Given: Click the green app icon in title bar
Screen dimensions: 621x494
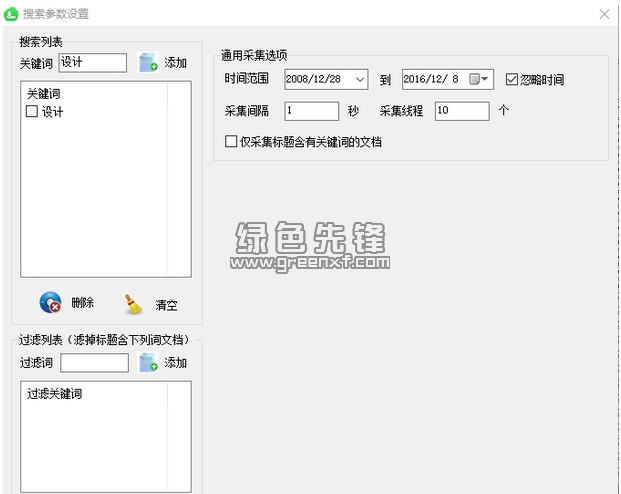Looking at the screenshot, I should [11, 14].
